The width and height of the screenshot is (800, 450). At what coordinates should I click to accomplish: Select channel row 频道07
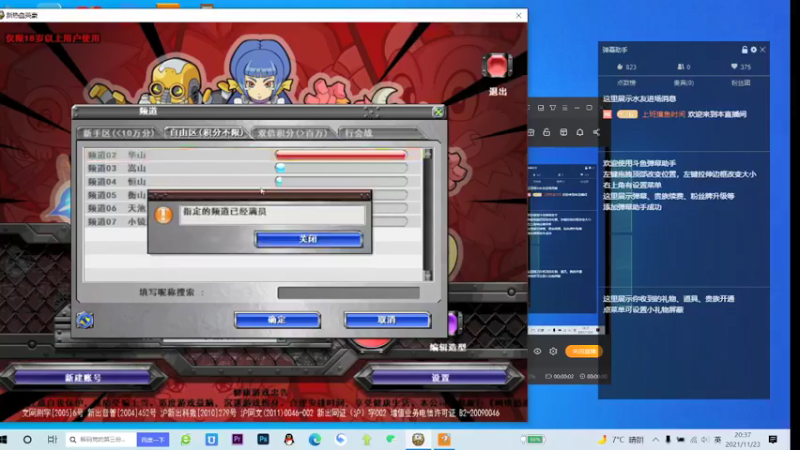click(116, 221)
